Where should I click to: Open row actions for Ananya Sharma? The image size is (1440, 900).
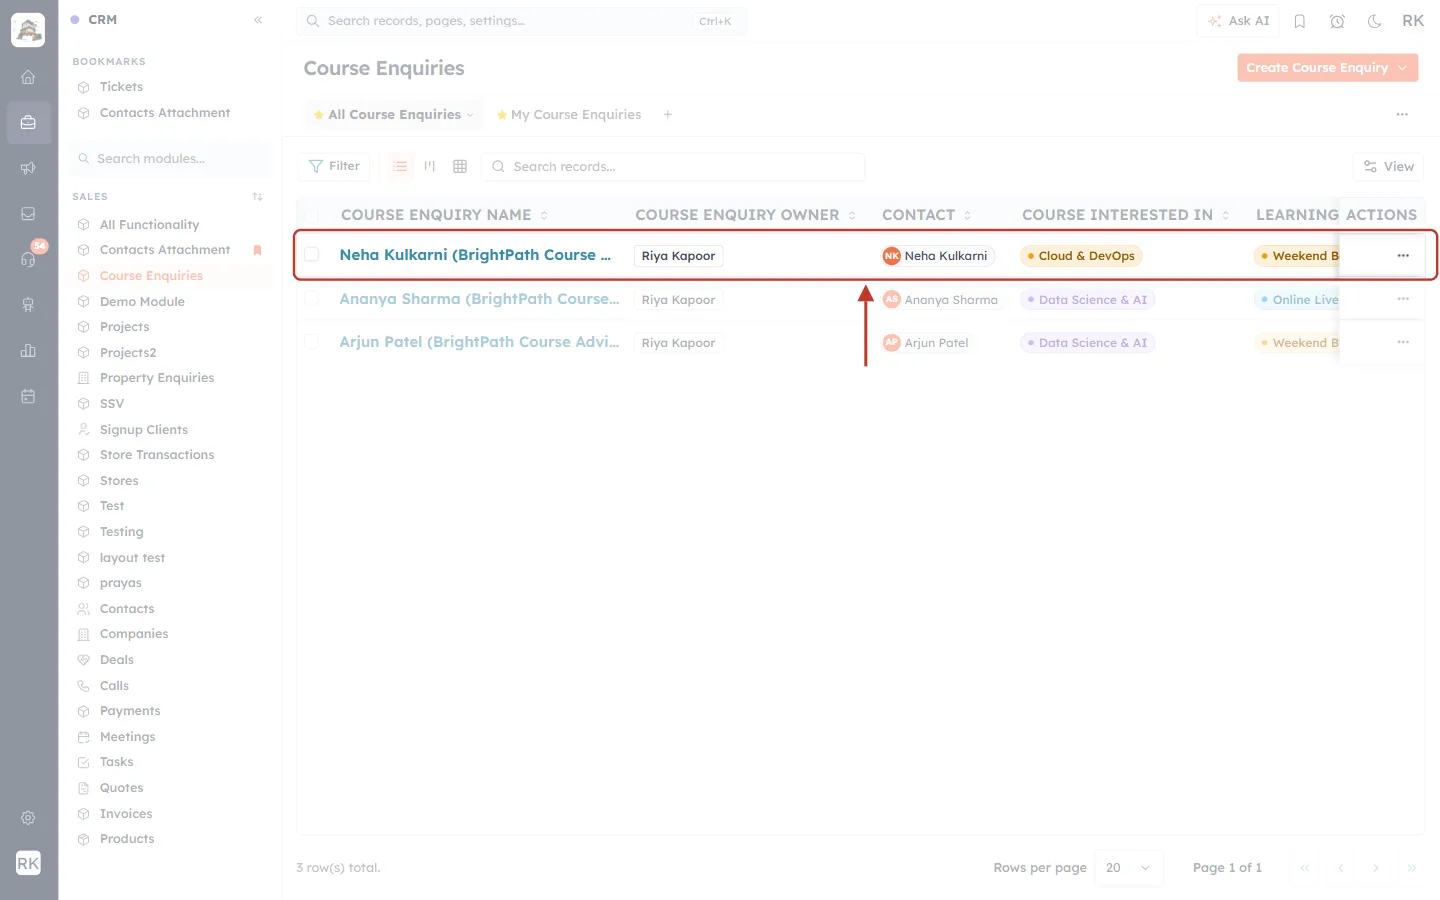pos(1403,299)
